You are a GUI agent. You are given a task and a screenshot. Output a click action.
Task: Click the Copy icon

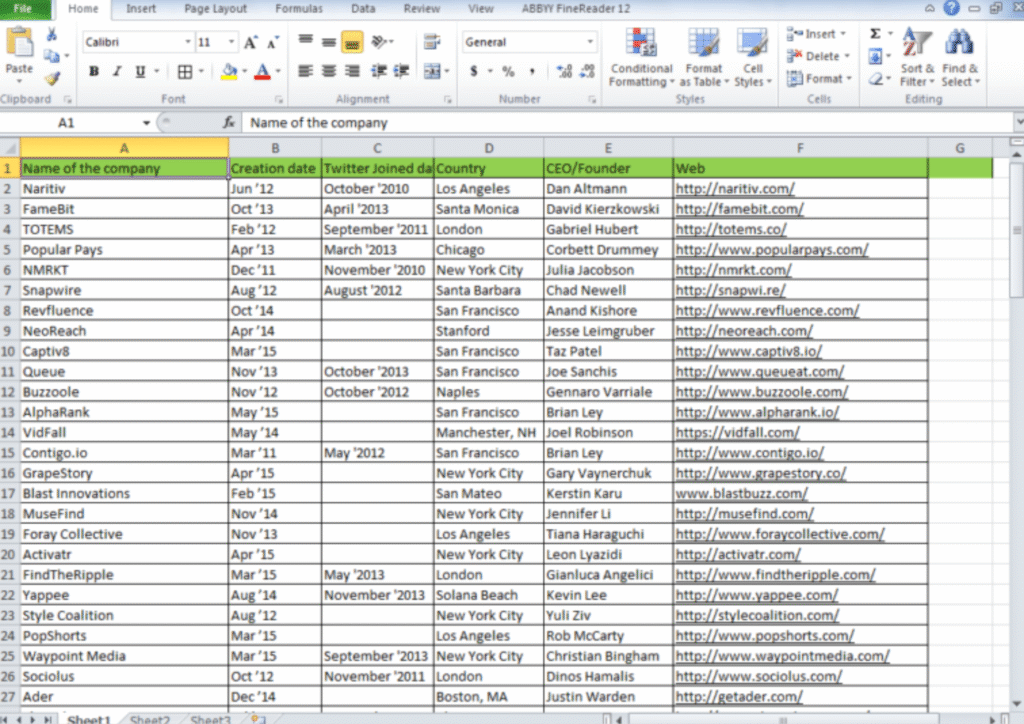coord(52,56)
